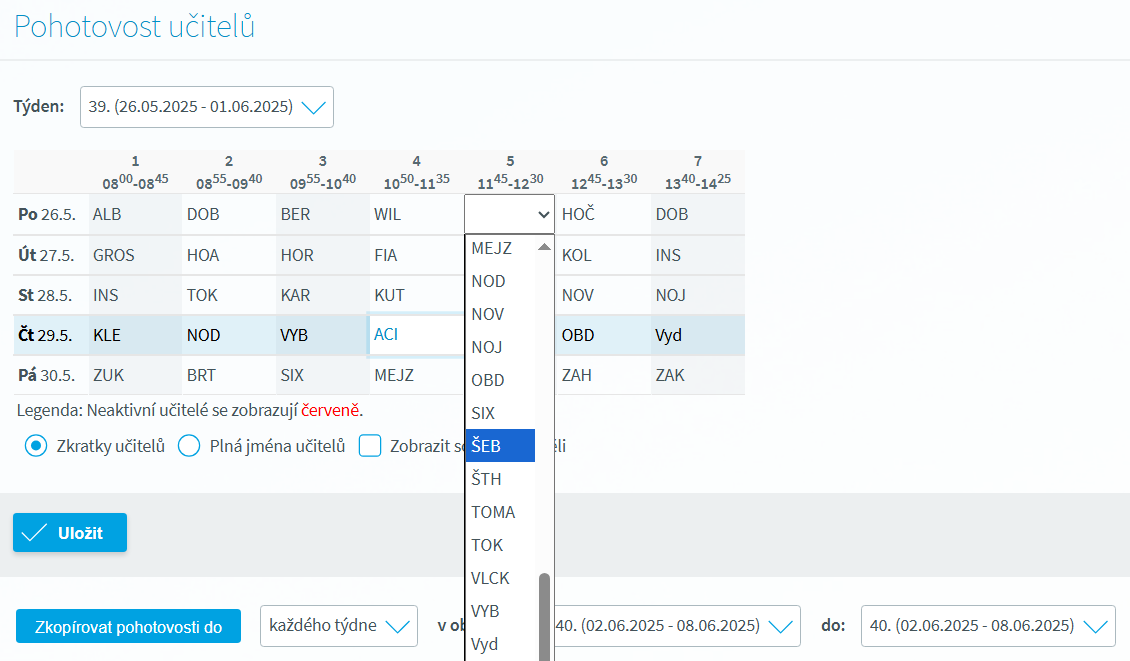The image size is (1130, 661).
Task: Click the ZAH cell on Friday
Action: pos(604,375)
